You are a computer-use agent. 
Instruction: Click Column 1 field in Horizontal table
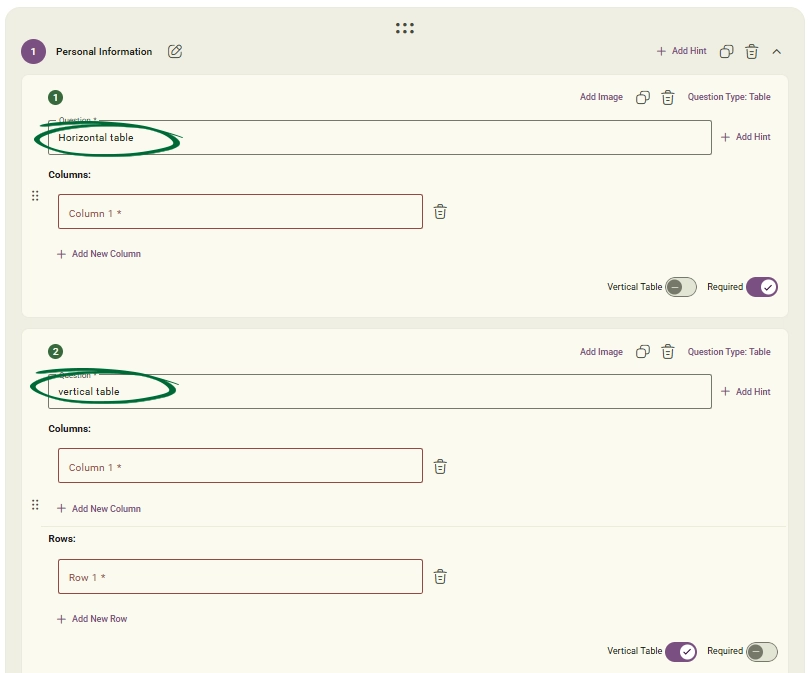coord(240,212)
